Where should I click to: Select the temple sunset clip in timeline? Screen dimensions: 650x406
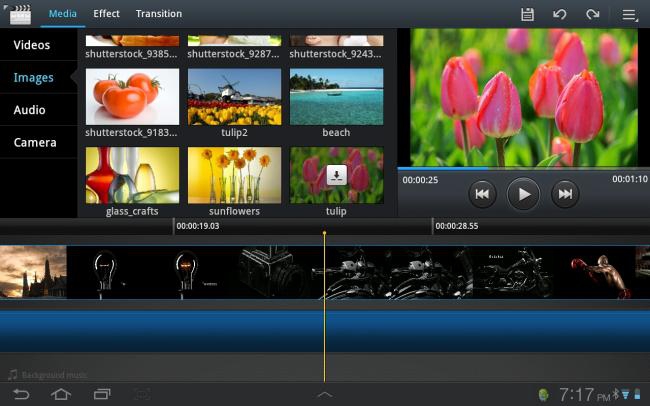coord(33,272)
